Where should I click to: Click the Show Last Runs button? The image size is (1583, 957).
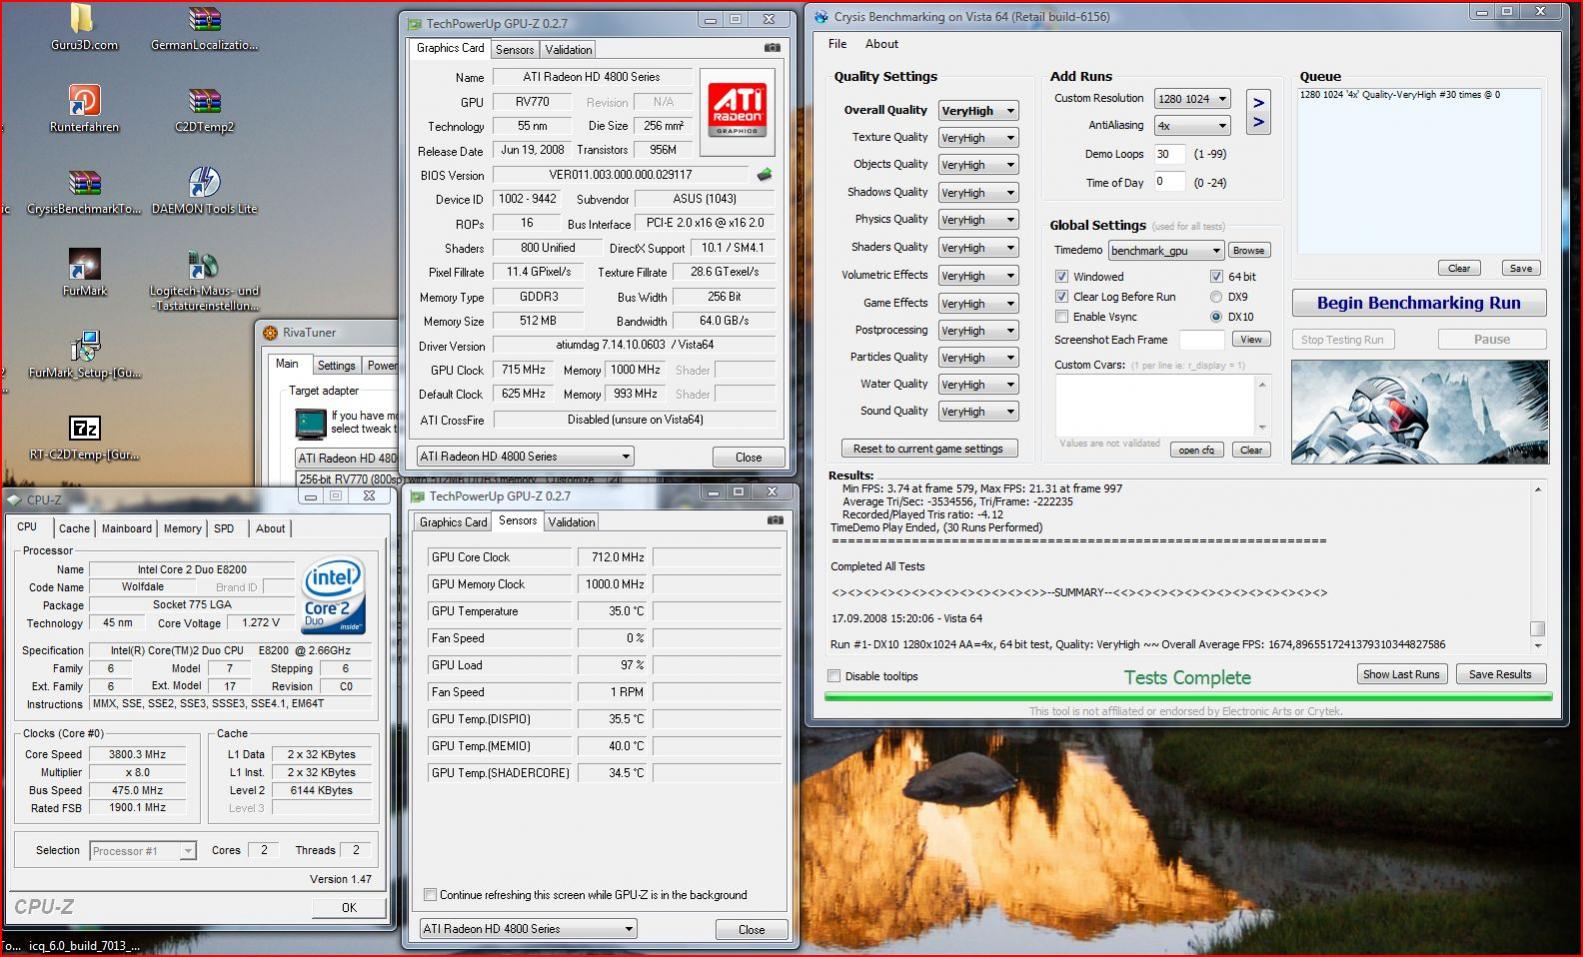[1401, 674]
